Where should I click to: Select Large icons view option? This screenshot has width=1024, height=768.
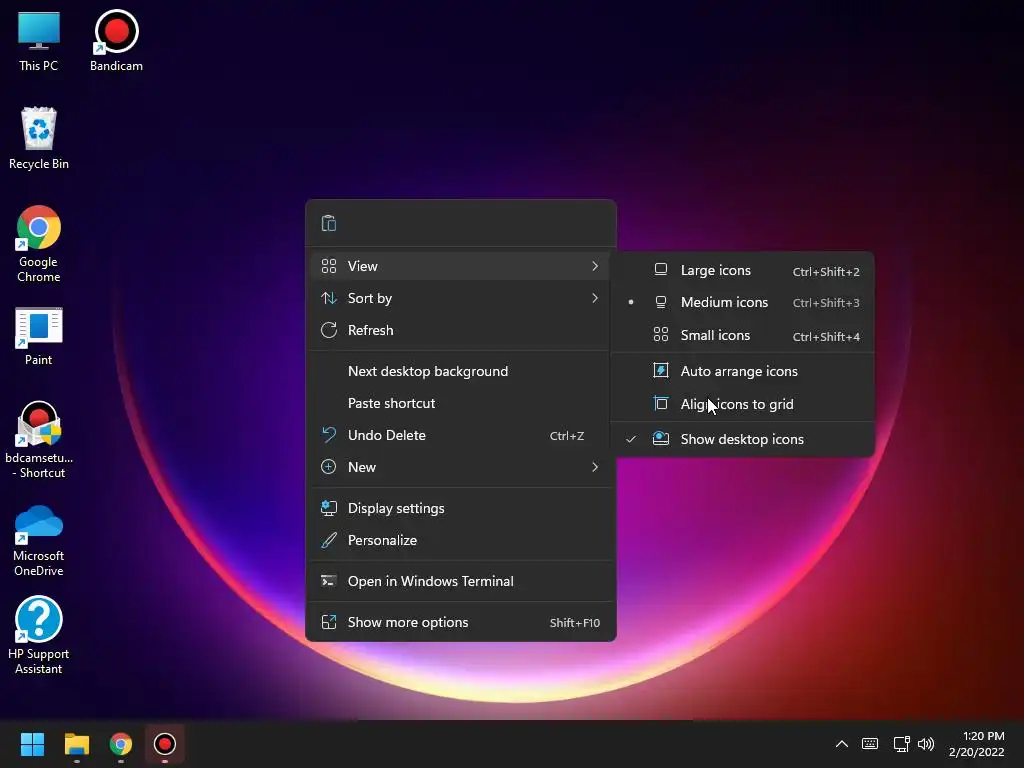point(743,270)
